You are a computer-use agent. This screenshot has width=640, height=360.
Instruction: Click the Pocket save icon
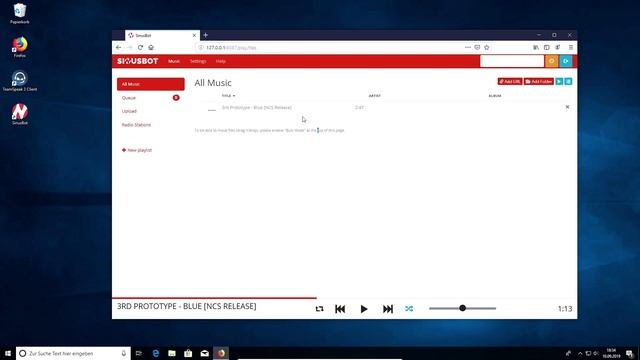point(477,47)
